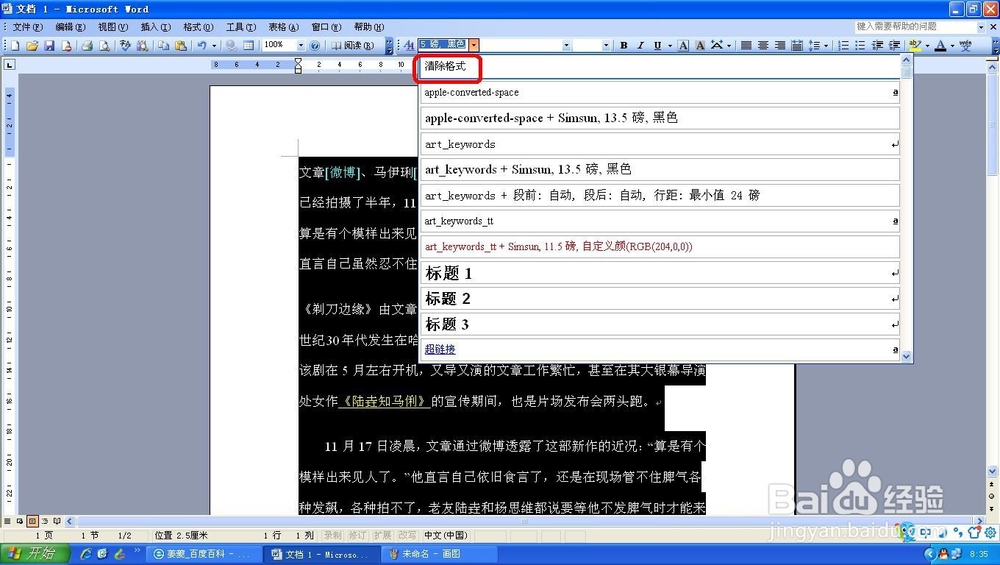This screenshot has width=1000, height=565.
Task: Switch to print layout view button
Action: click(32, 521)
